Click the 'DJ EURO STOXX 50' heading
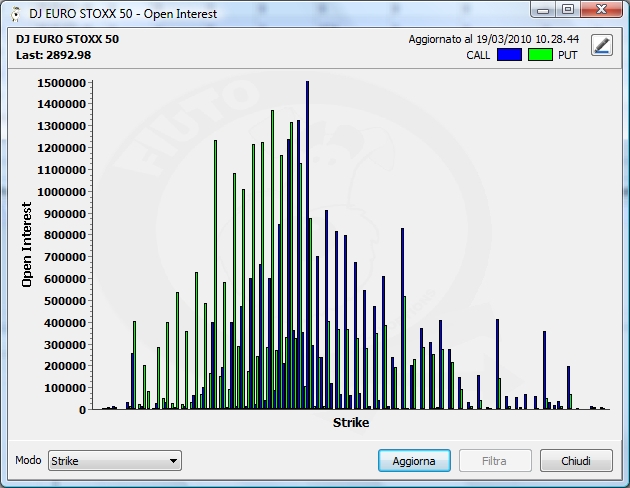630x488 pixels. click(x=68, y=39)
